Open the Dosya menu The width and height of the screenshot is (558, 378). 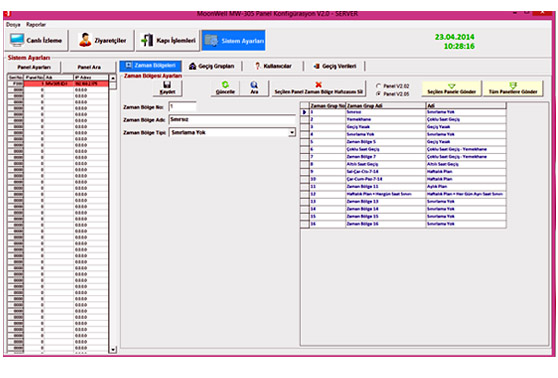coord(13,25)
